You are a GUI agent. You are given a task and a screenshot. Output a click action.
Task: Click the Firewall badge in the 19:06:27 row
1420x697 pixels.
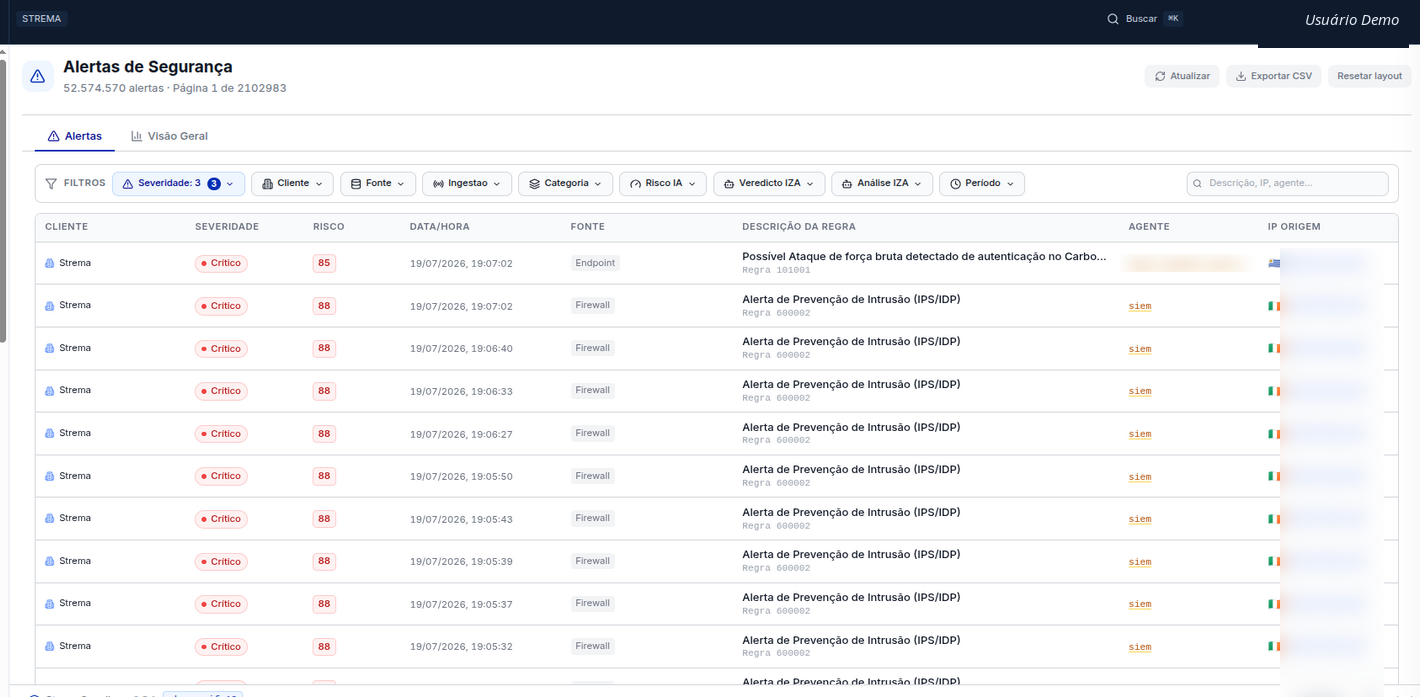(x=592, y=433)
